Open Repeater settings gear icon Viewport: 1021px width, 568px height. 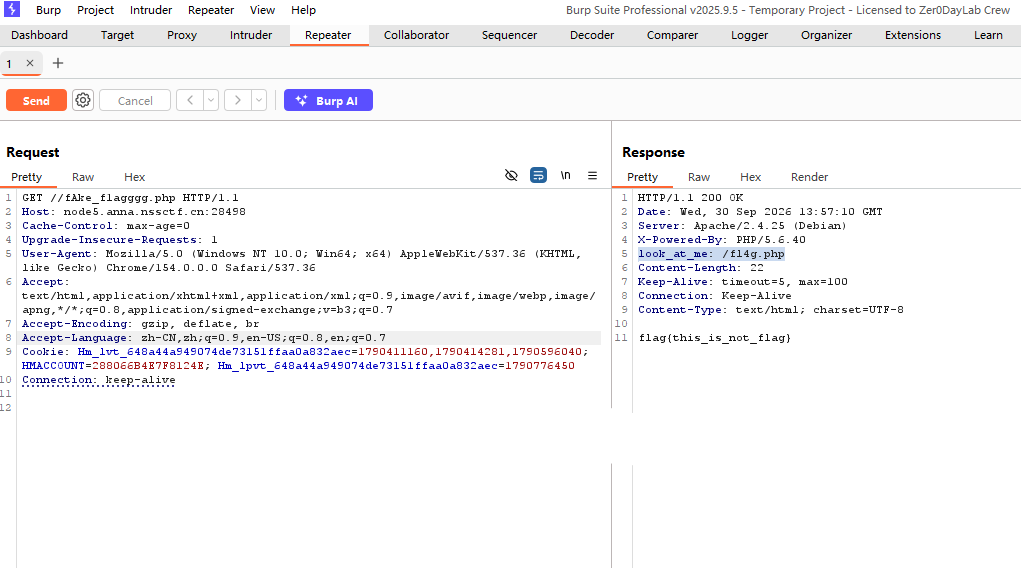[83, 100]
